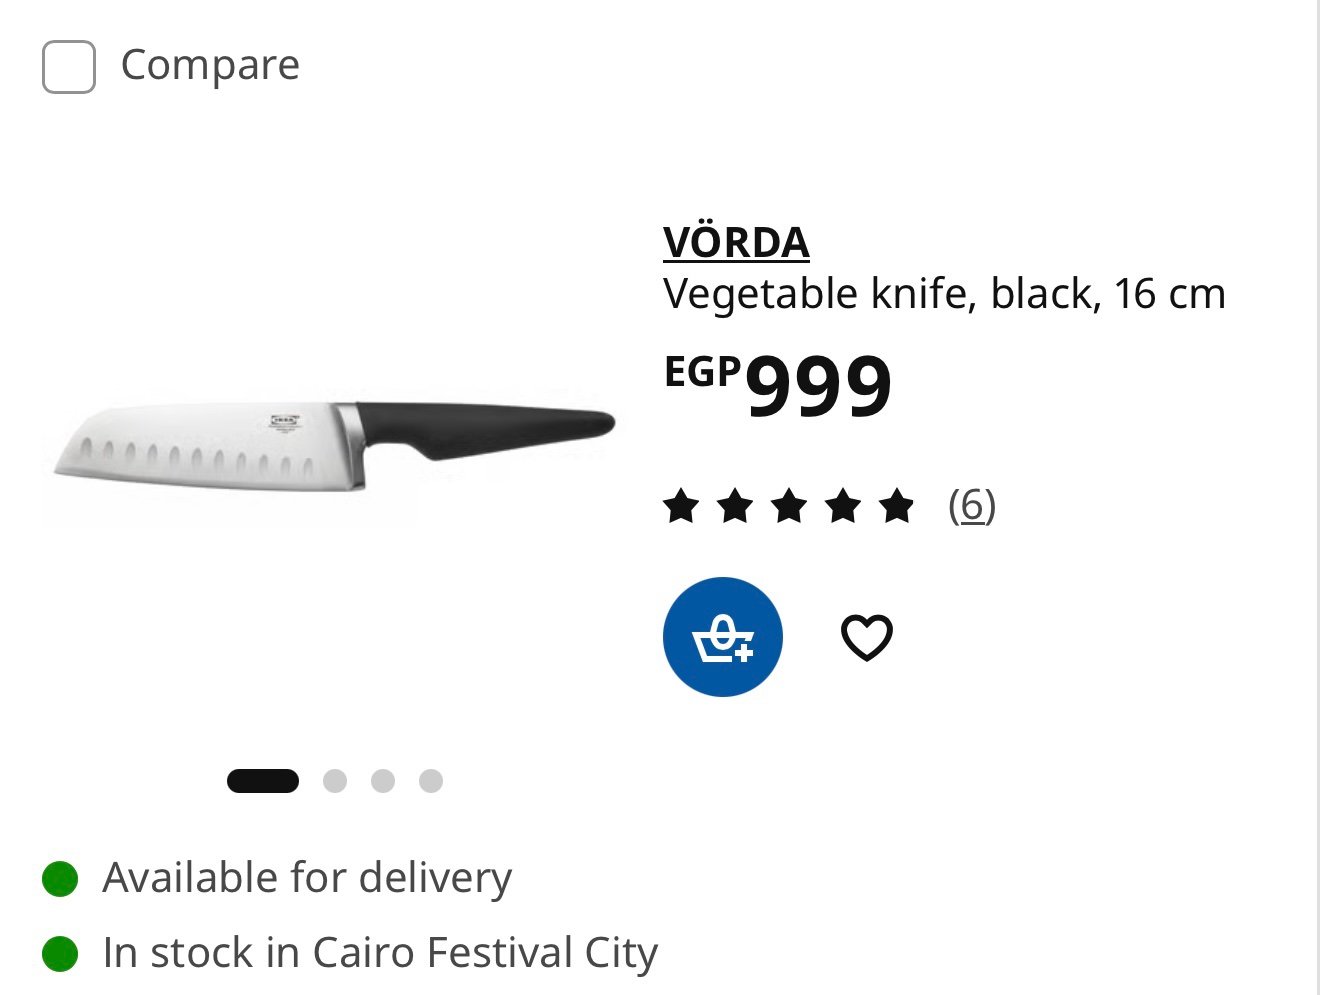
Task: Click the second rating star
Action: pos(735,506)
